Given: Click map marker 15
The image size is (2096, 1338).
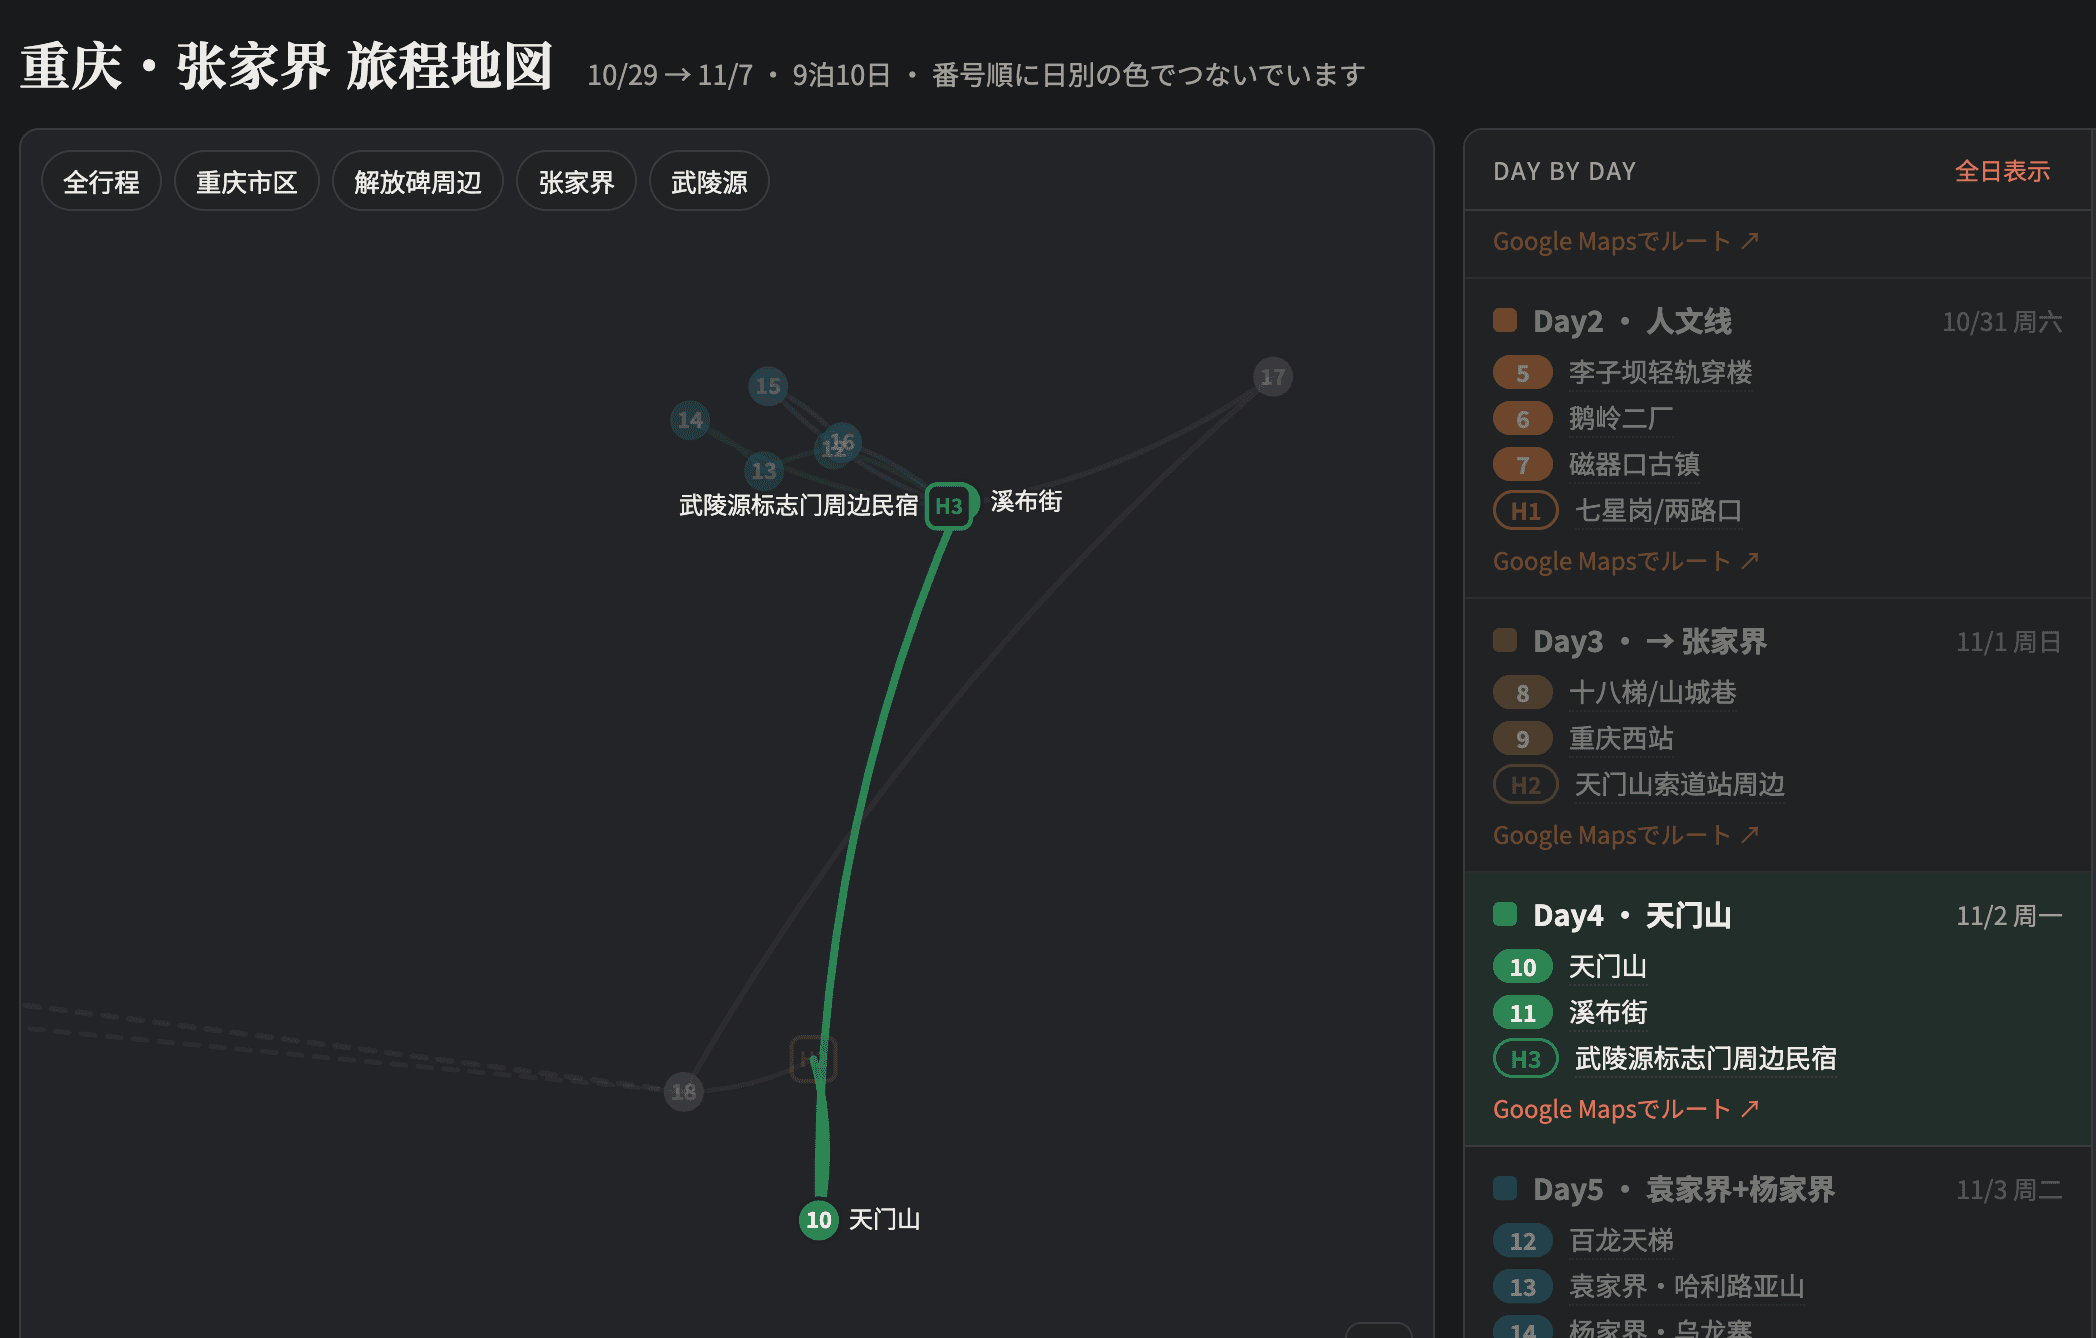Looking at the screenshot, I should point(768,386).
